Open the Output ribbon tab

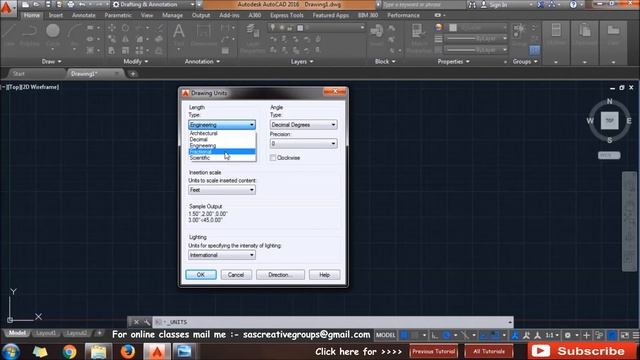pos(201,15)
